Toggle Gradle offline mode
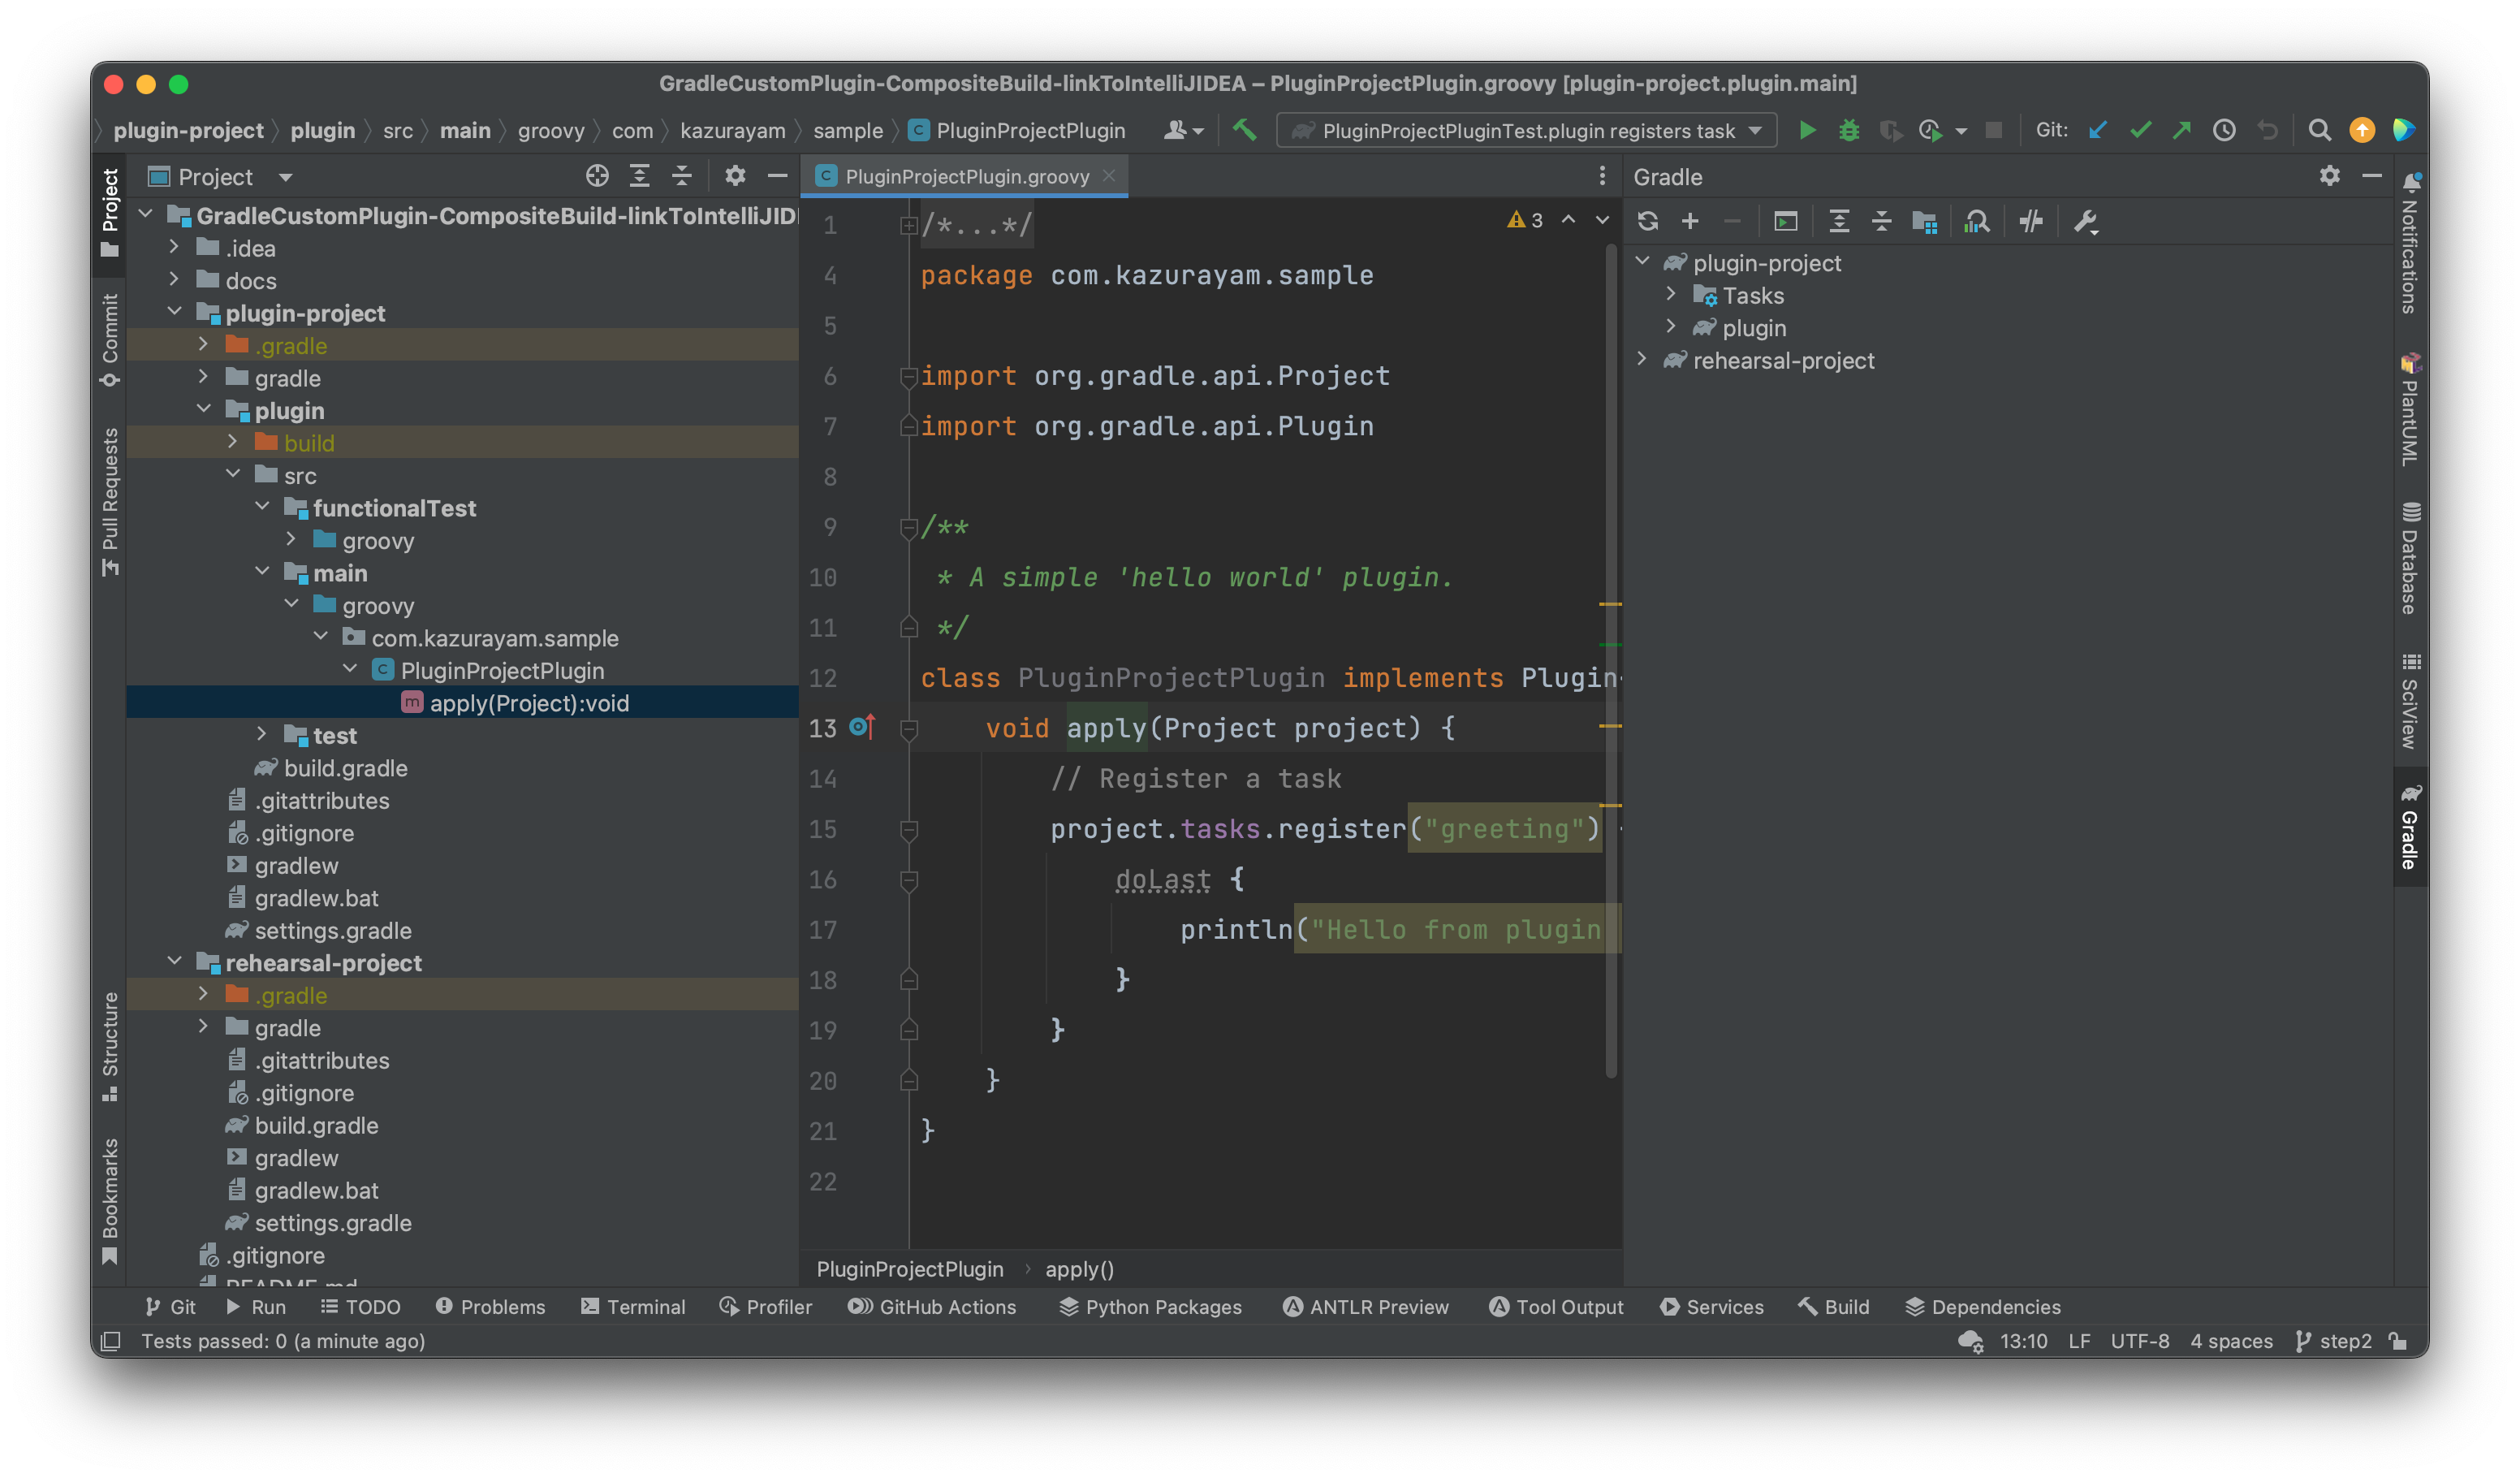The width and height of the screenshot is (2520, 1478). tap(2030, 221)
